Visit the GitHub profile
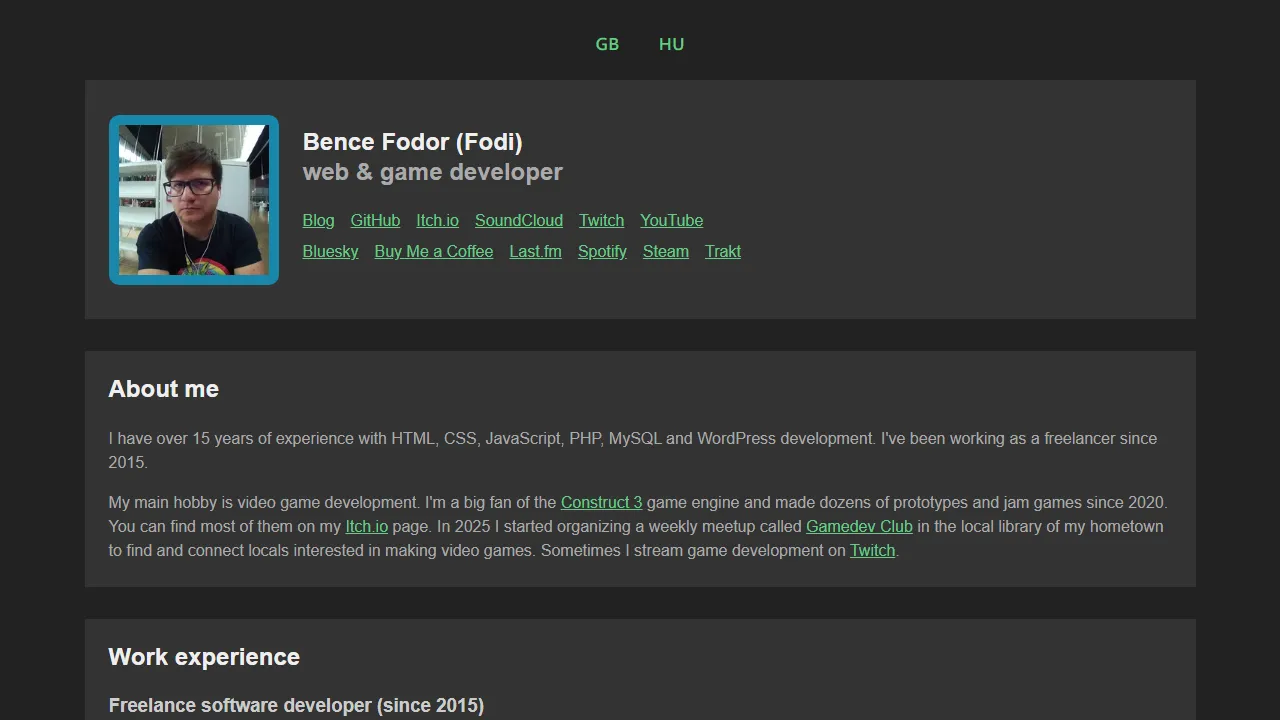The image size is (1280, 720). pos(375,220)
